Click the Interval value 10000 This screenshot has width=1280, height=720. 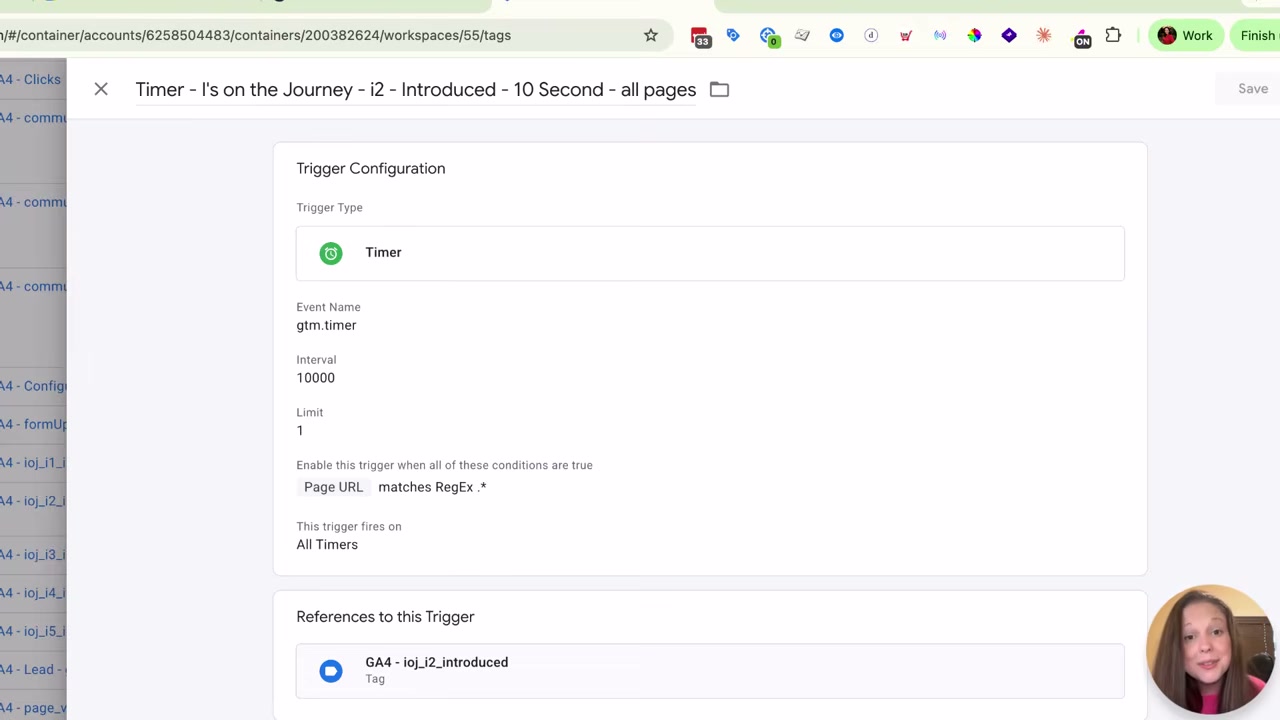click(x=315, y=378)
